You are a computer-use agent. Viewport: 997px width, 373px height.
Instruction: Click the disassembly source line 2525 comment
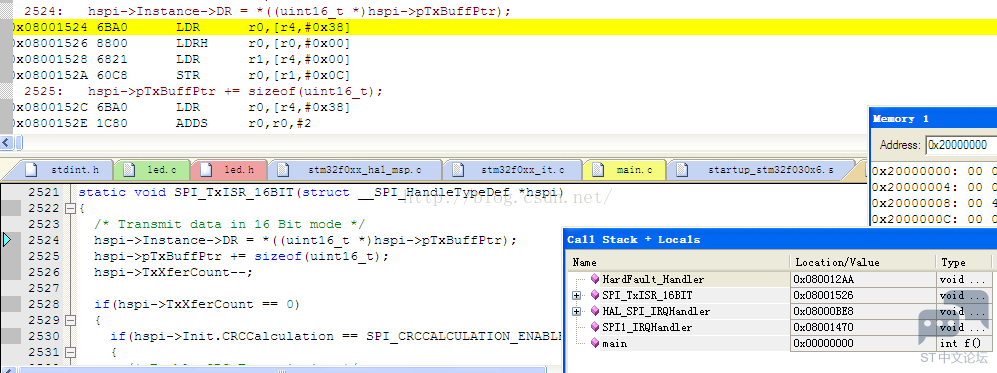click(203, 92)
